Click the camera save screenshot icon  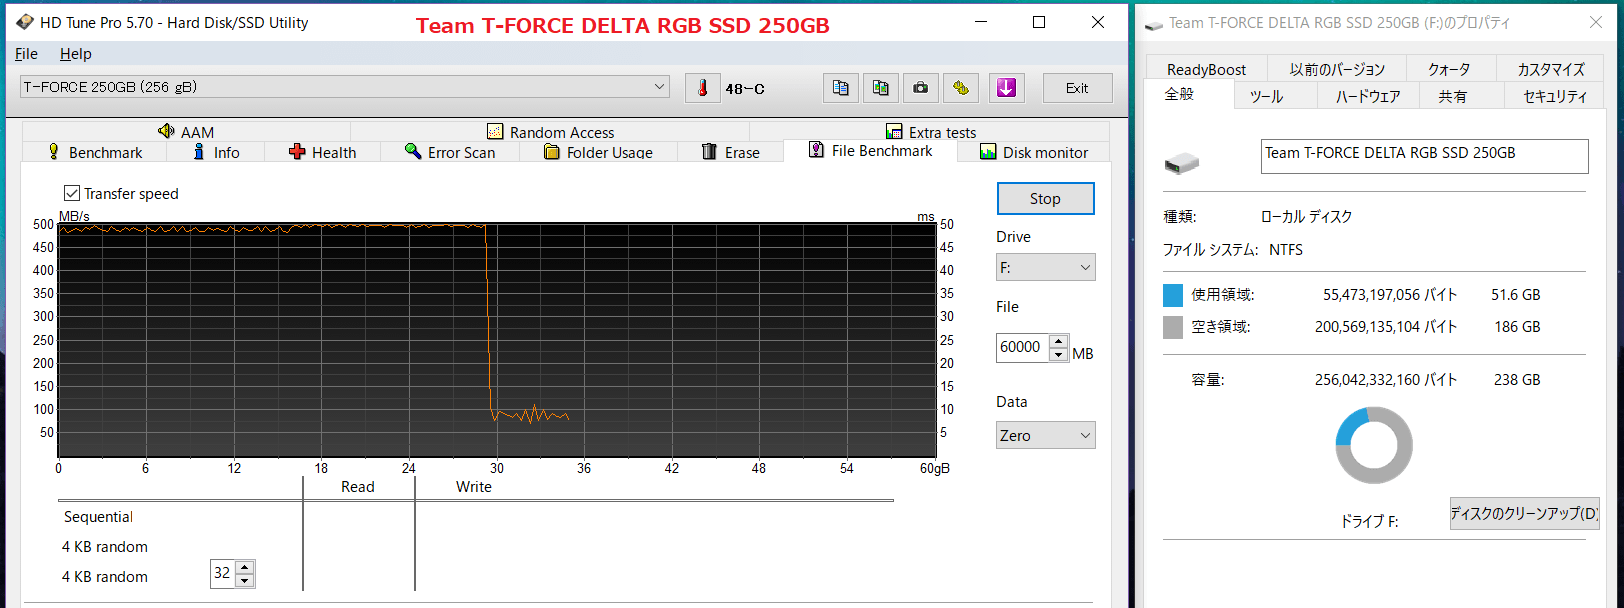(921, 88)
